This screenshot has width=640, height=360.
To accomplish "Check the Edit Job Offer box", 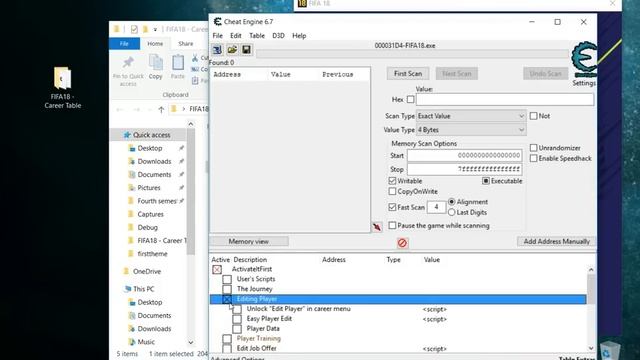I will pyautogui.click(x=227, y=348).
